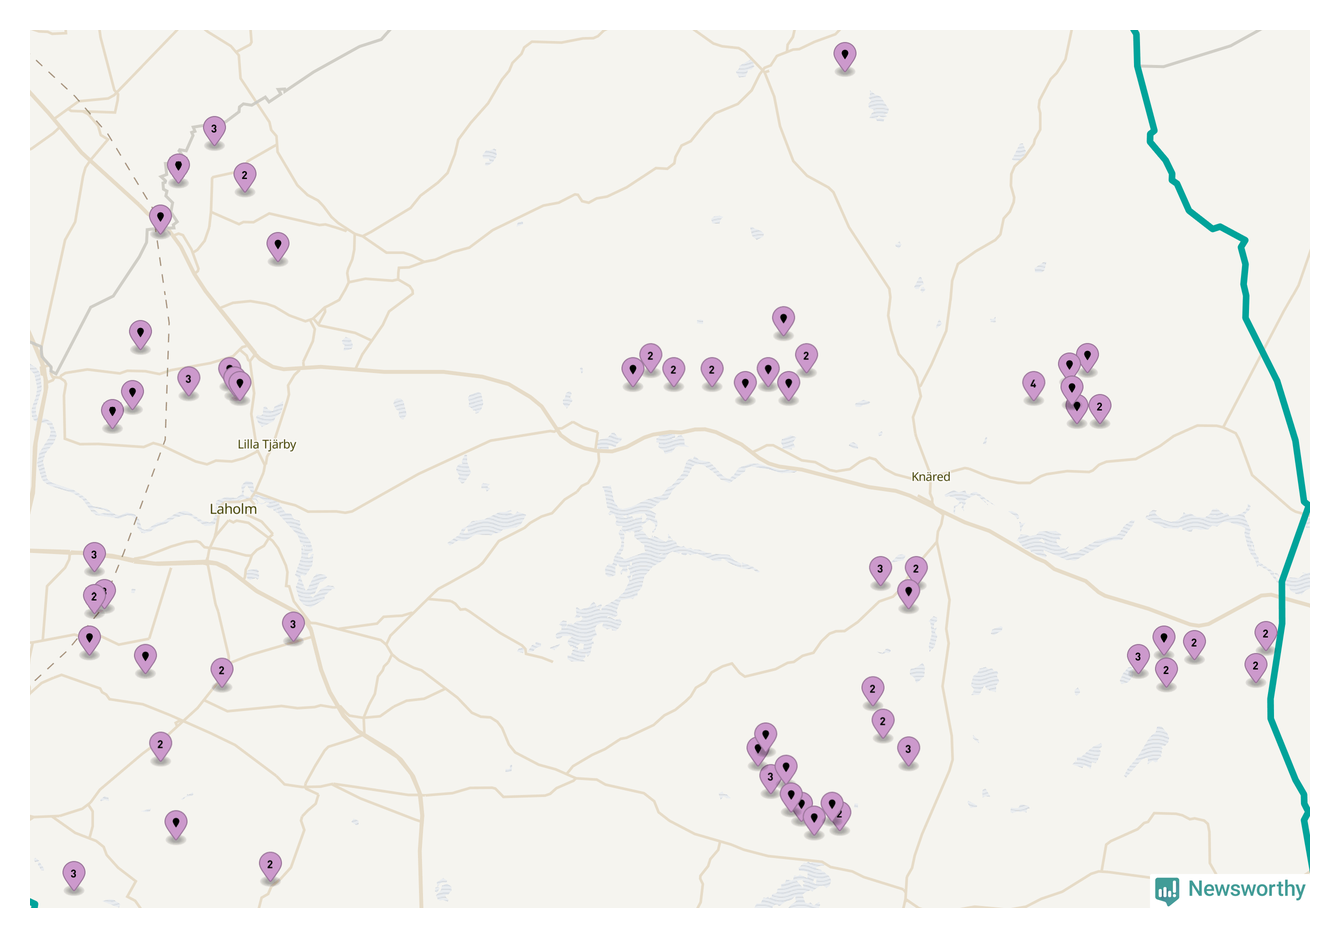Open the 3 marker directly south of Knäred
The width and height of the screenshot is (1340, 938).
coord(880,570)
